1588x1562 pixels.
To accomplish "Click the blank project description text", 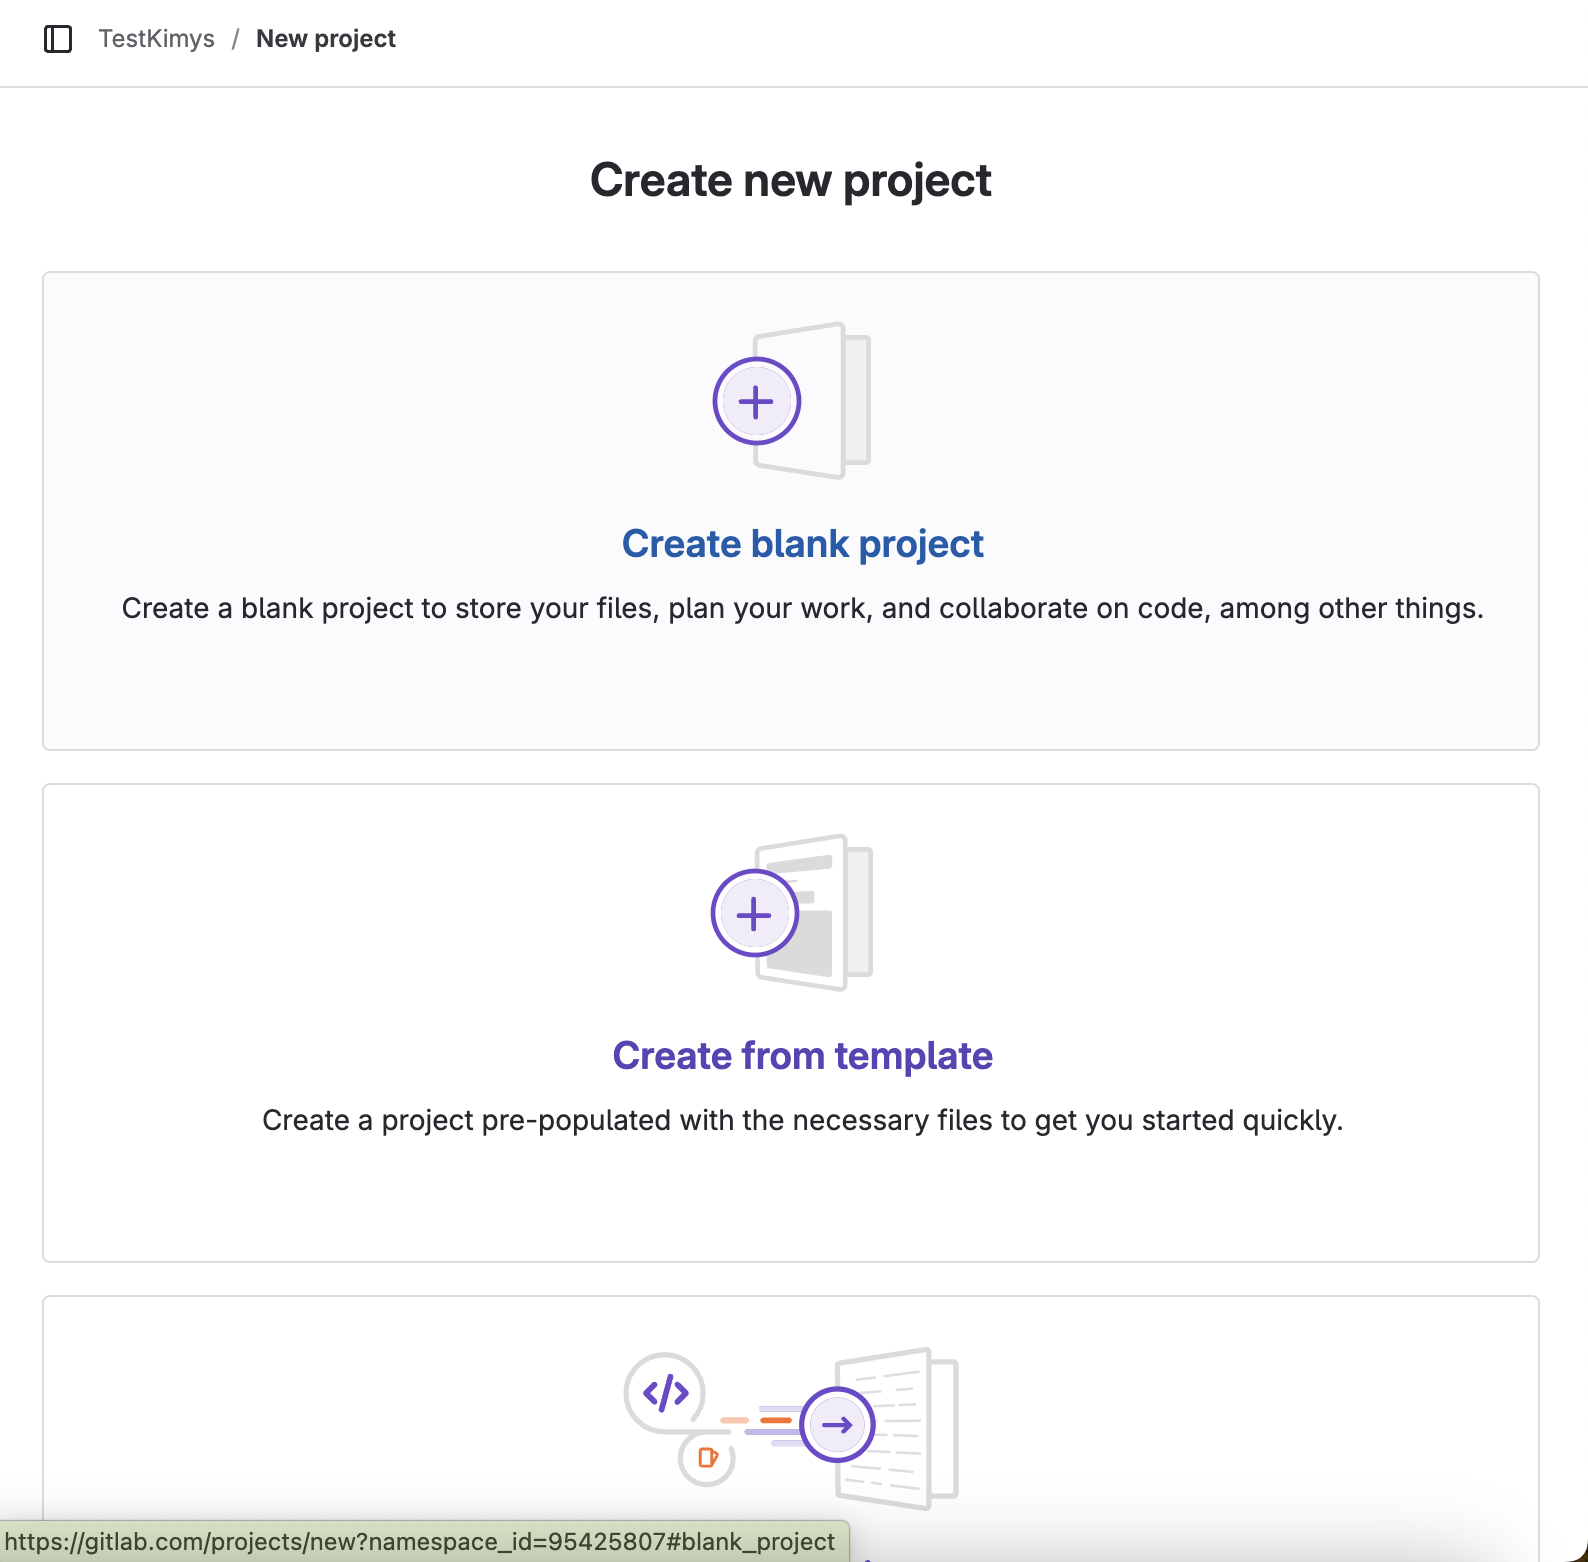I will pos(802,608).
